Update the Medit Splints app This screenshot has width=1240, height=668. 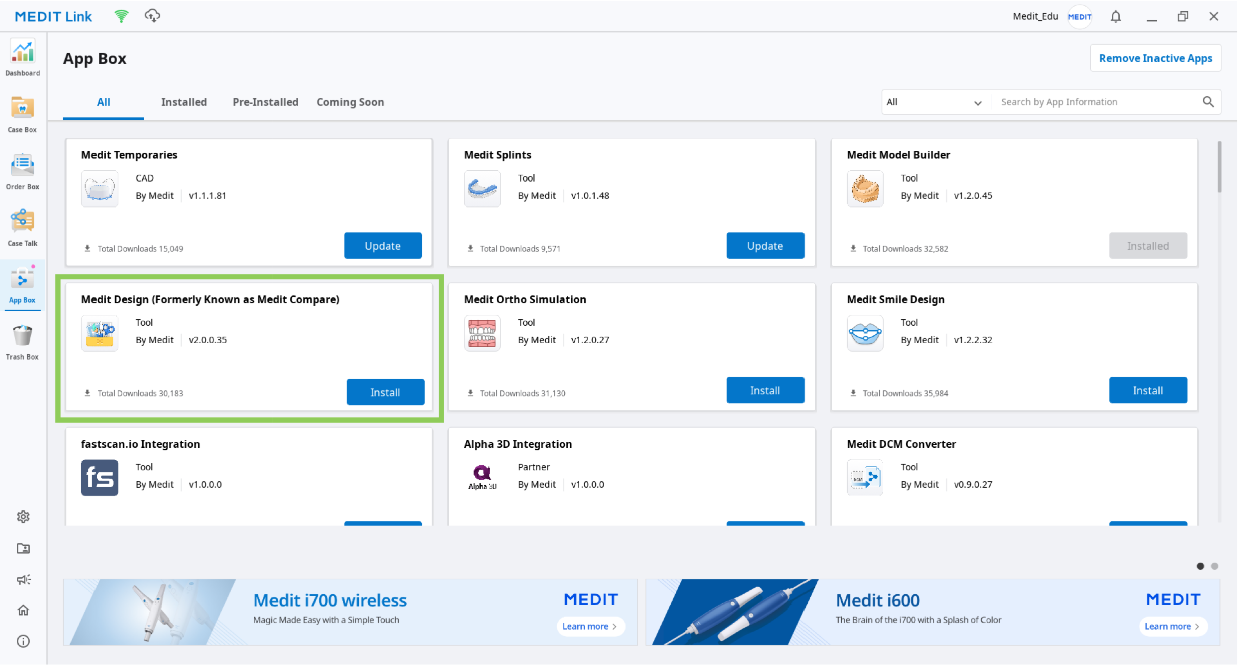(765, 246)
